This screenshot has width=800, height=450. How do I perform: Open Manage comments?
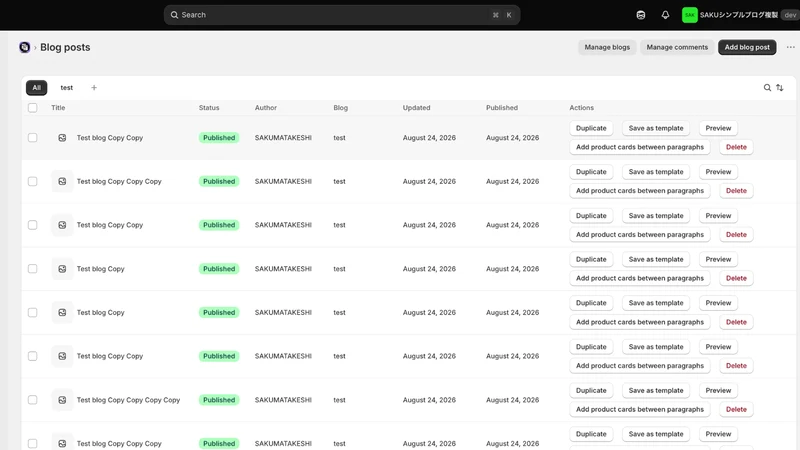point(677,47)
